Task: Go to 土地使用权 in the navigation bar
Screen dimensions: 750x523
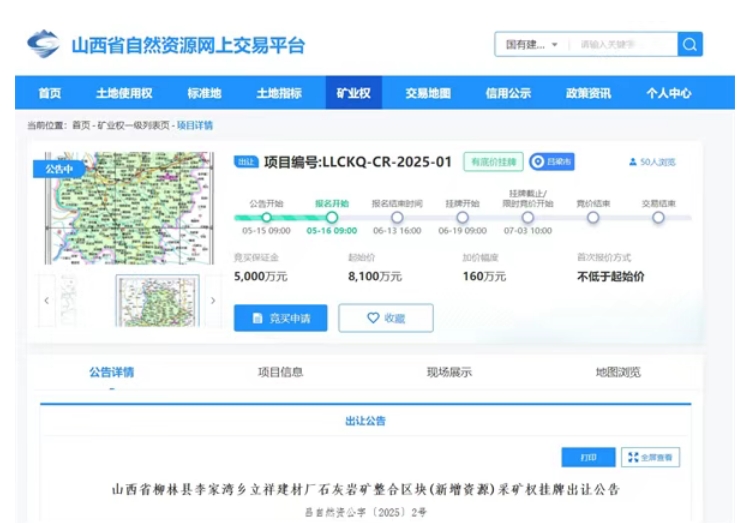Action: coord(124,93)
